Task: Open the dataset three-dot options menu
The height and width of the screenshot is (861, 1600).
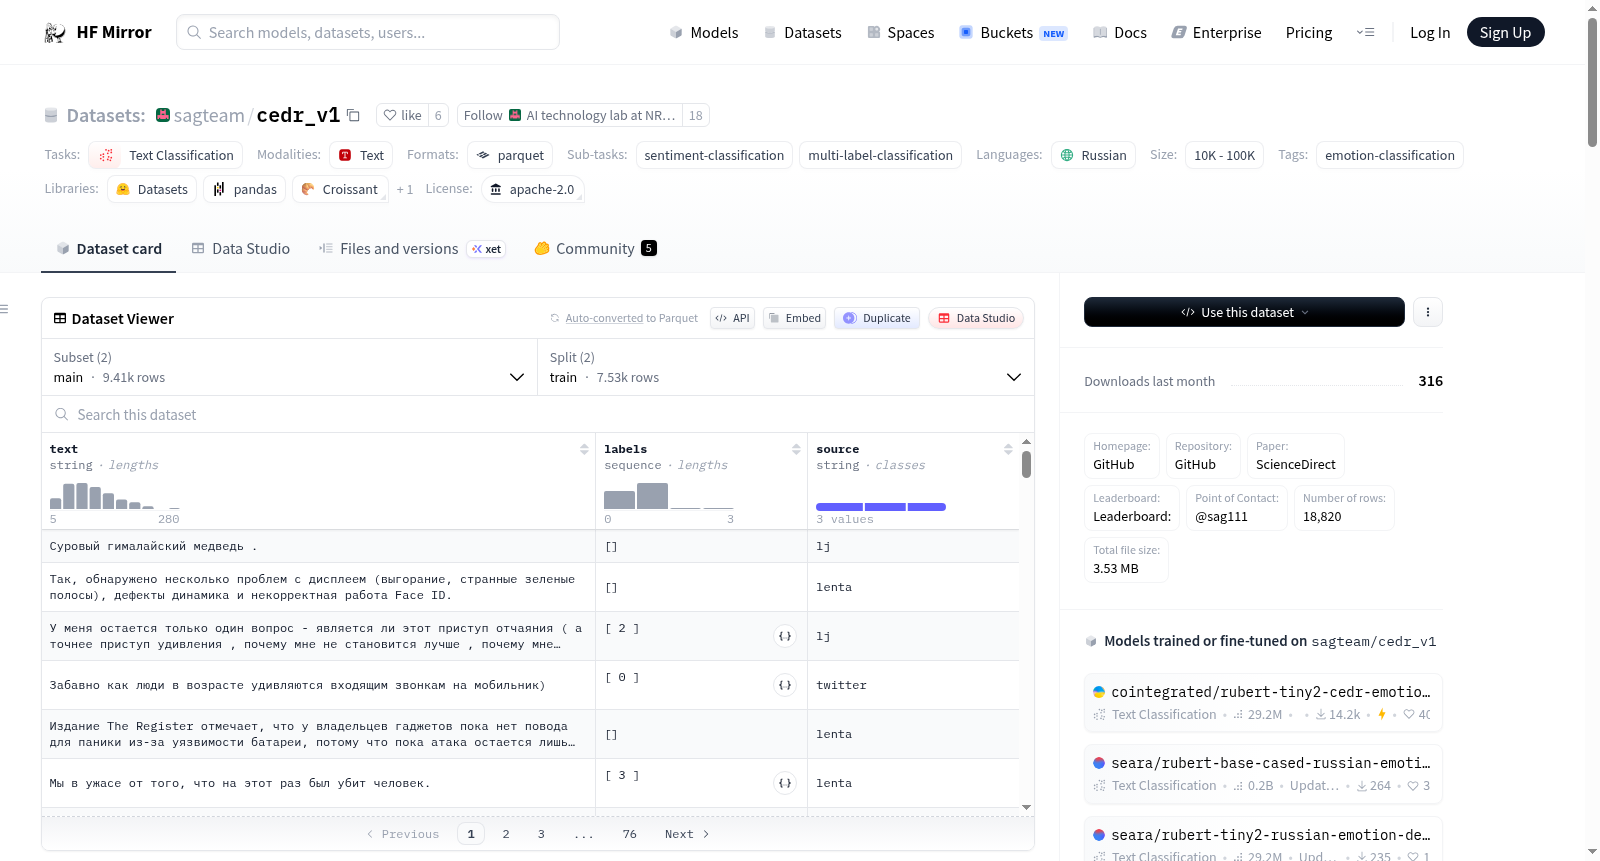Action: 1428,312
